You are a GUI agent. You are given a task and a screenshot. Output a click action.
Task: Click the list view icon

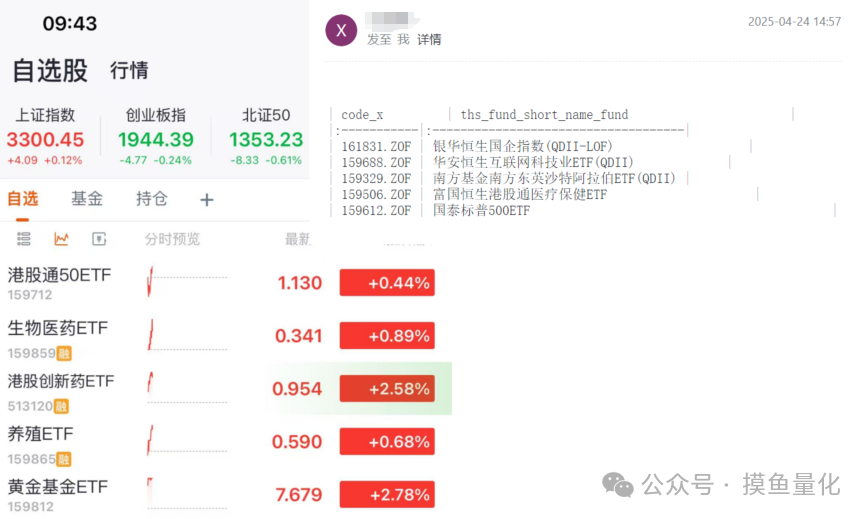tap(24, 239)
